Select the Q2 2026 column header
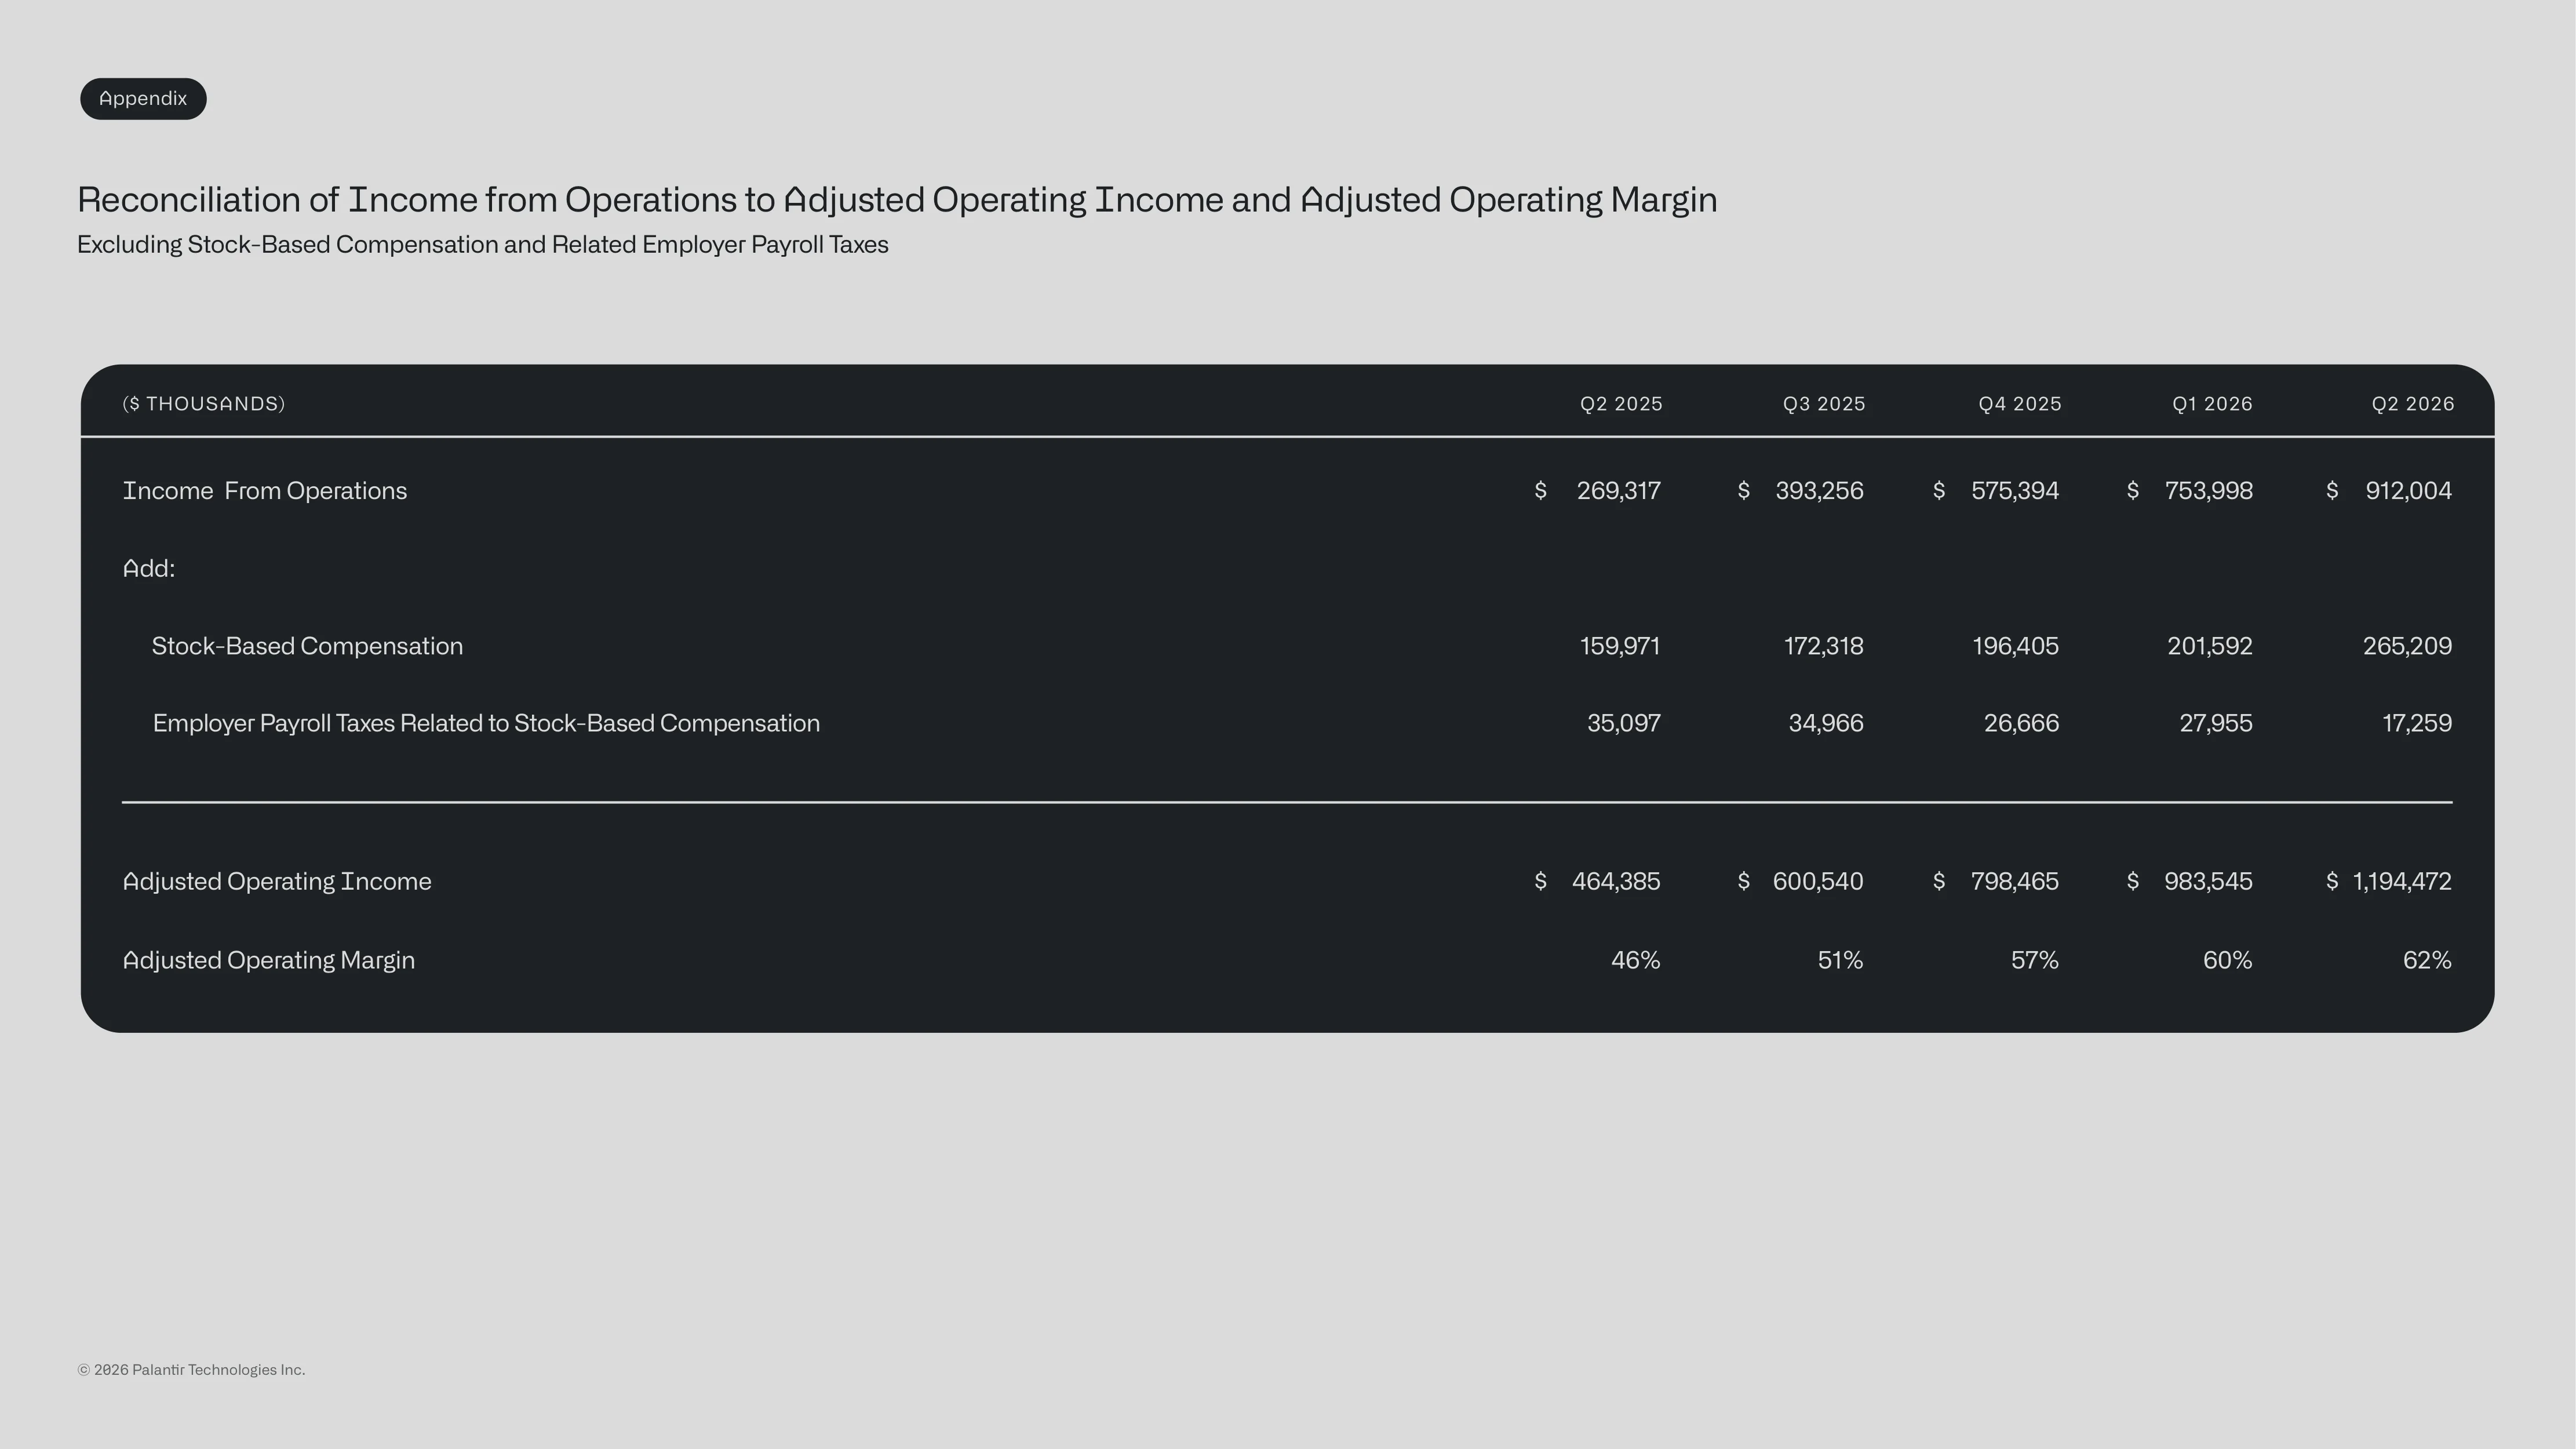The height and width of the screenshot is (1449, 2576). click(2413, 404)
